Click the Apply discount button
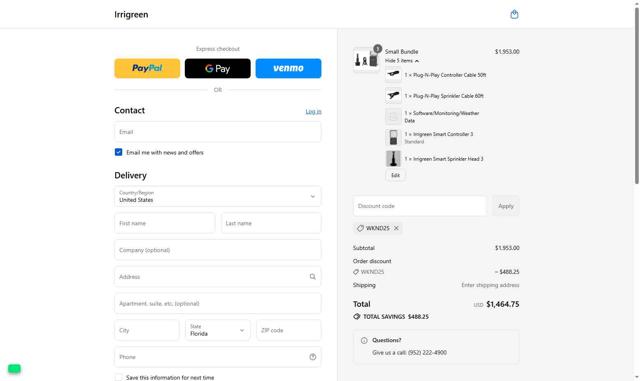The image size is (640, 381). [506, 206]
